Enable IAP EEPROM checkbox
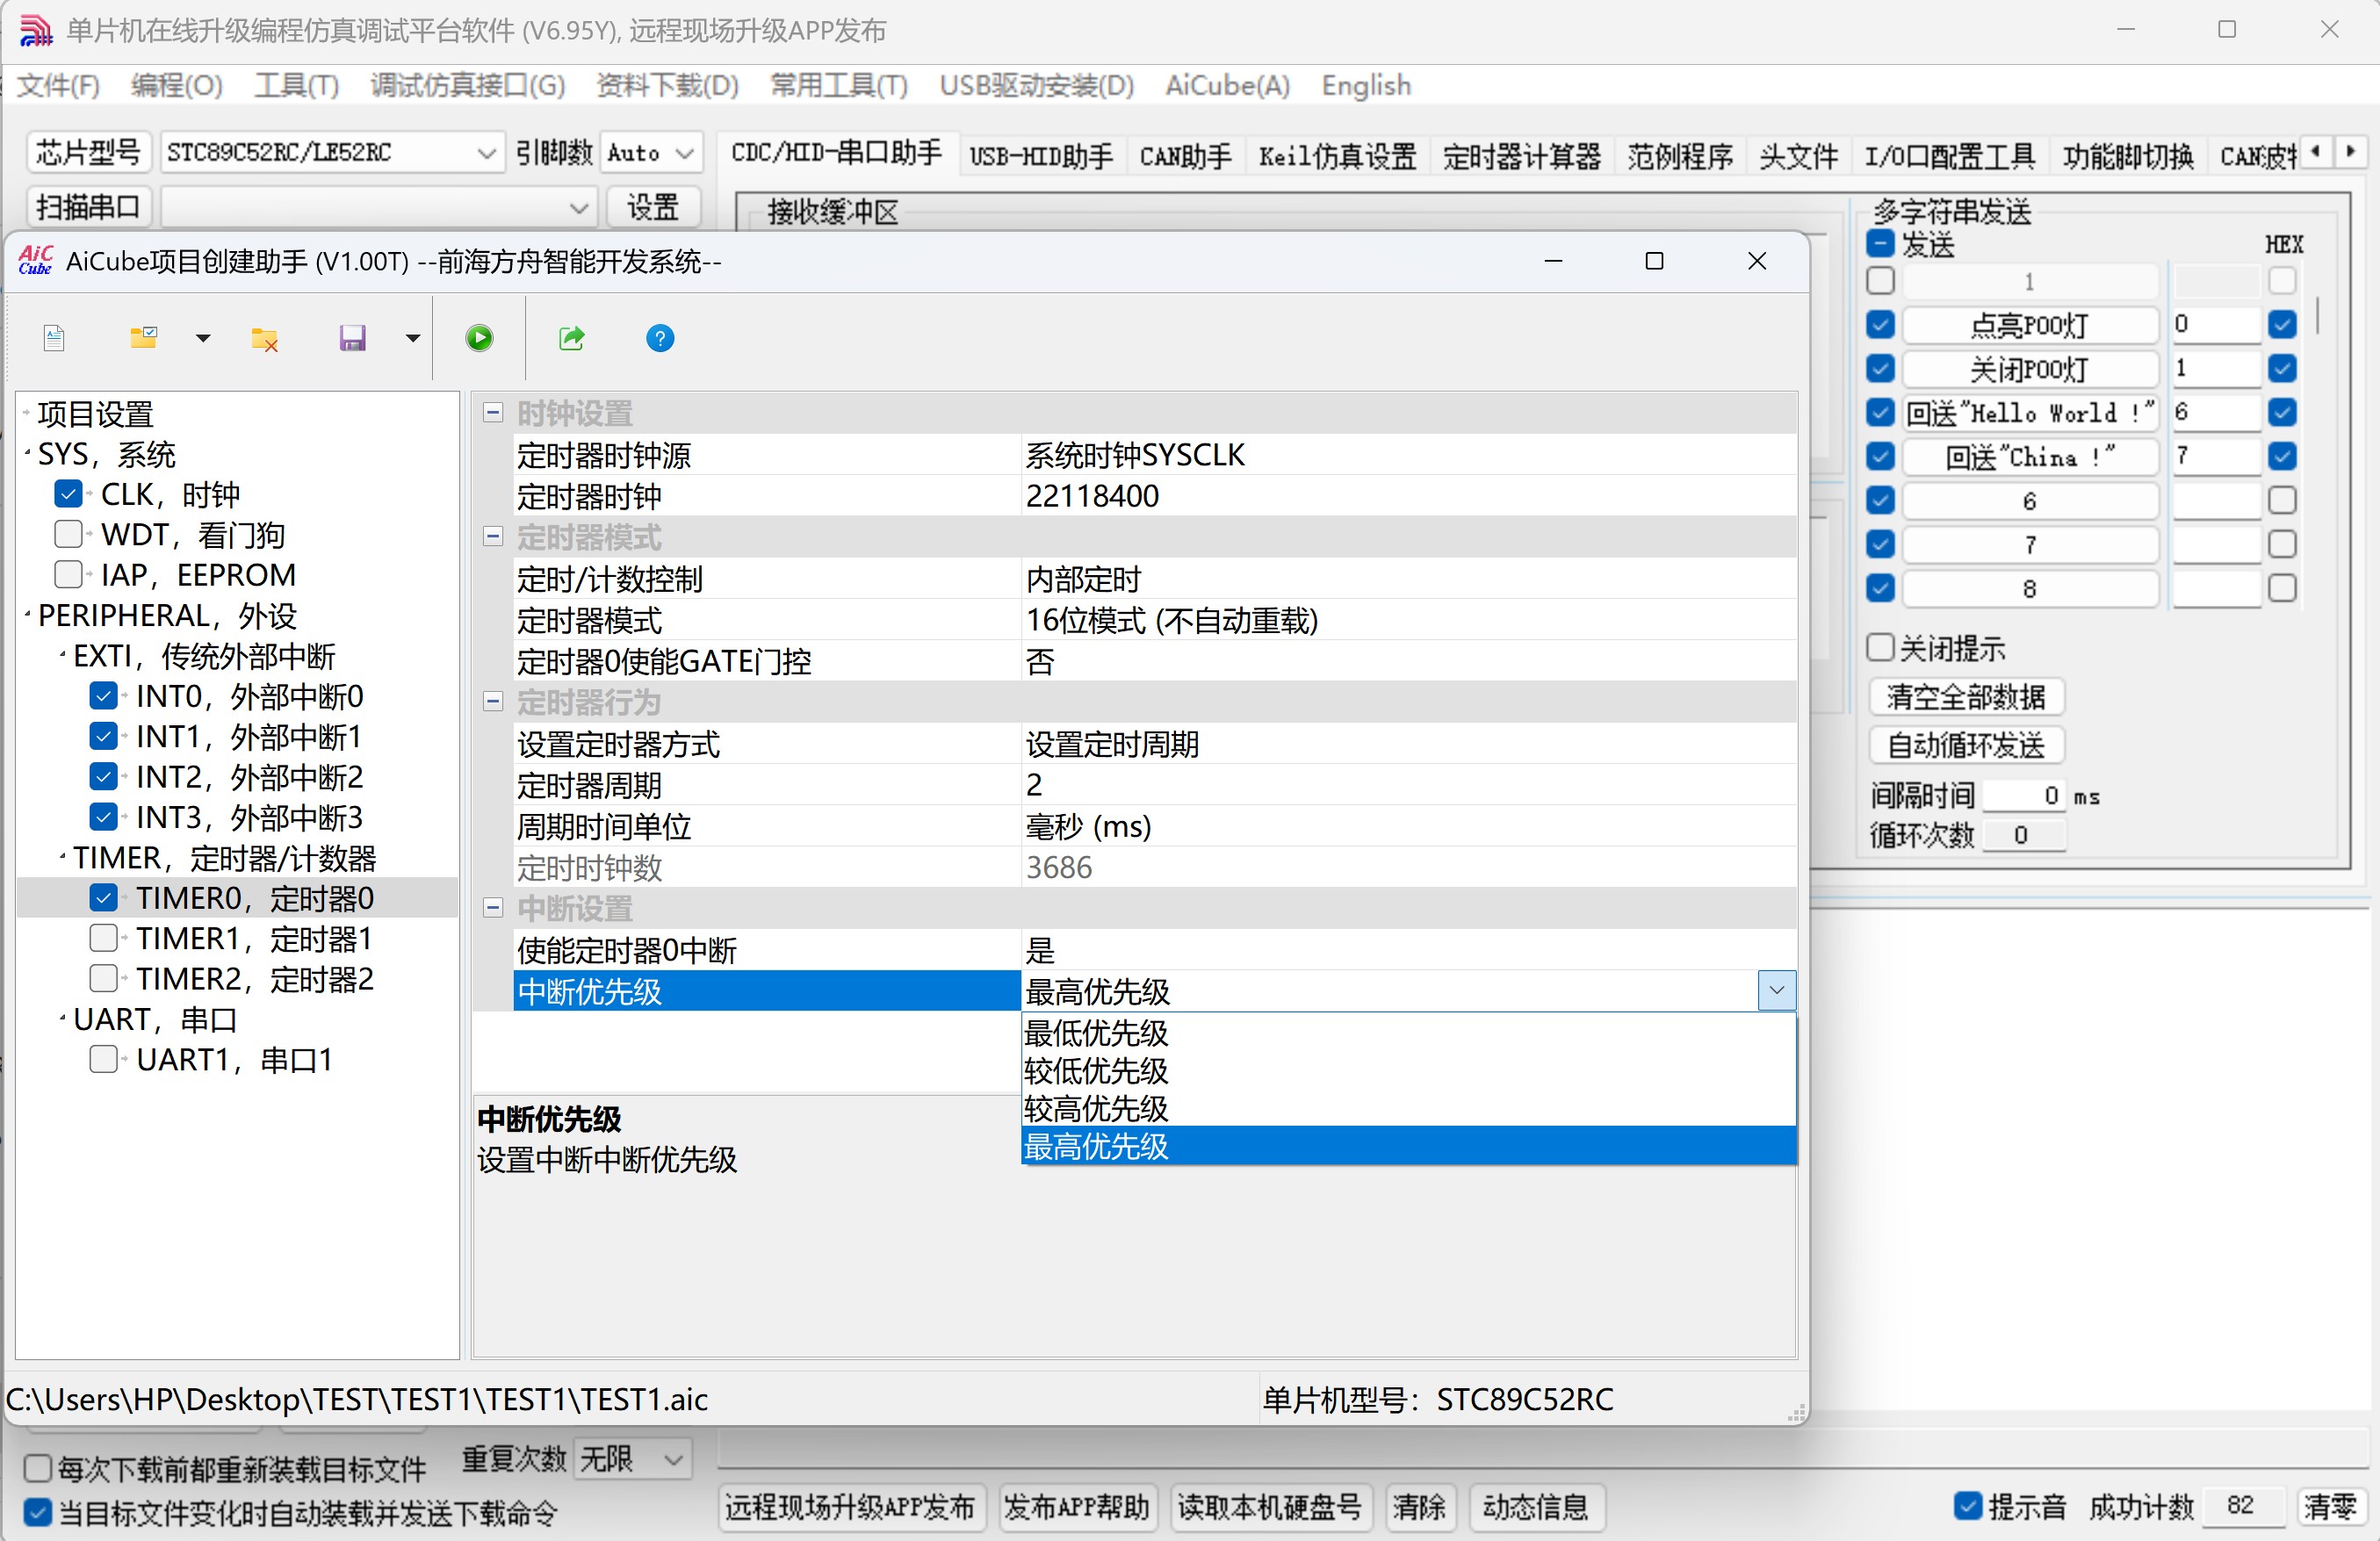Viewport: 2380px width, 1541px height. (68, 574)
